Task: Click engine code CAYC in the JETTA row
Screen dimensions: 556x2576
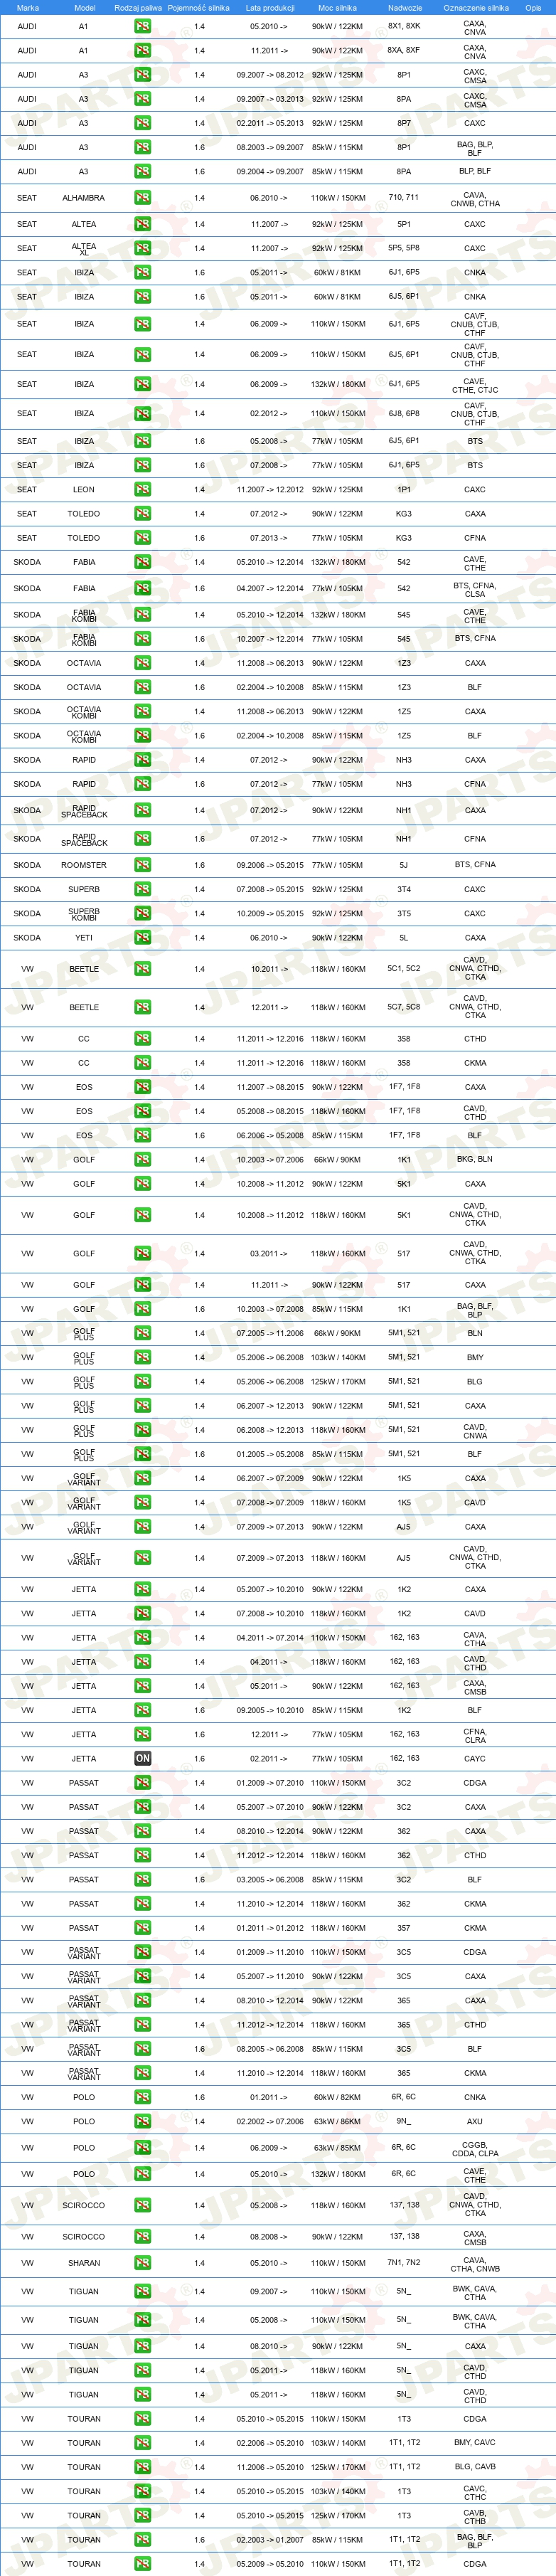Action: (475, 1759)
